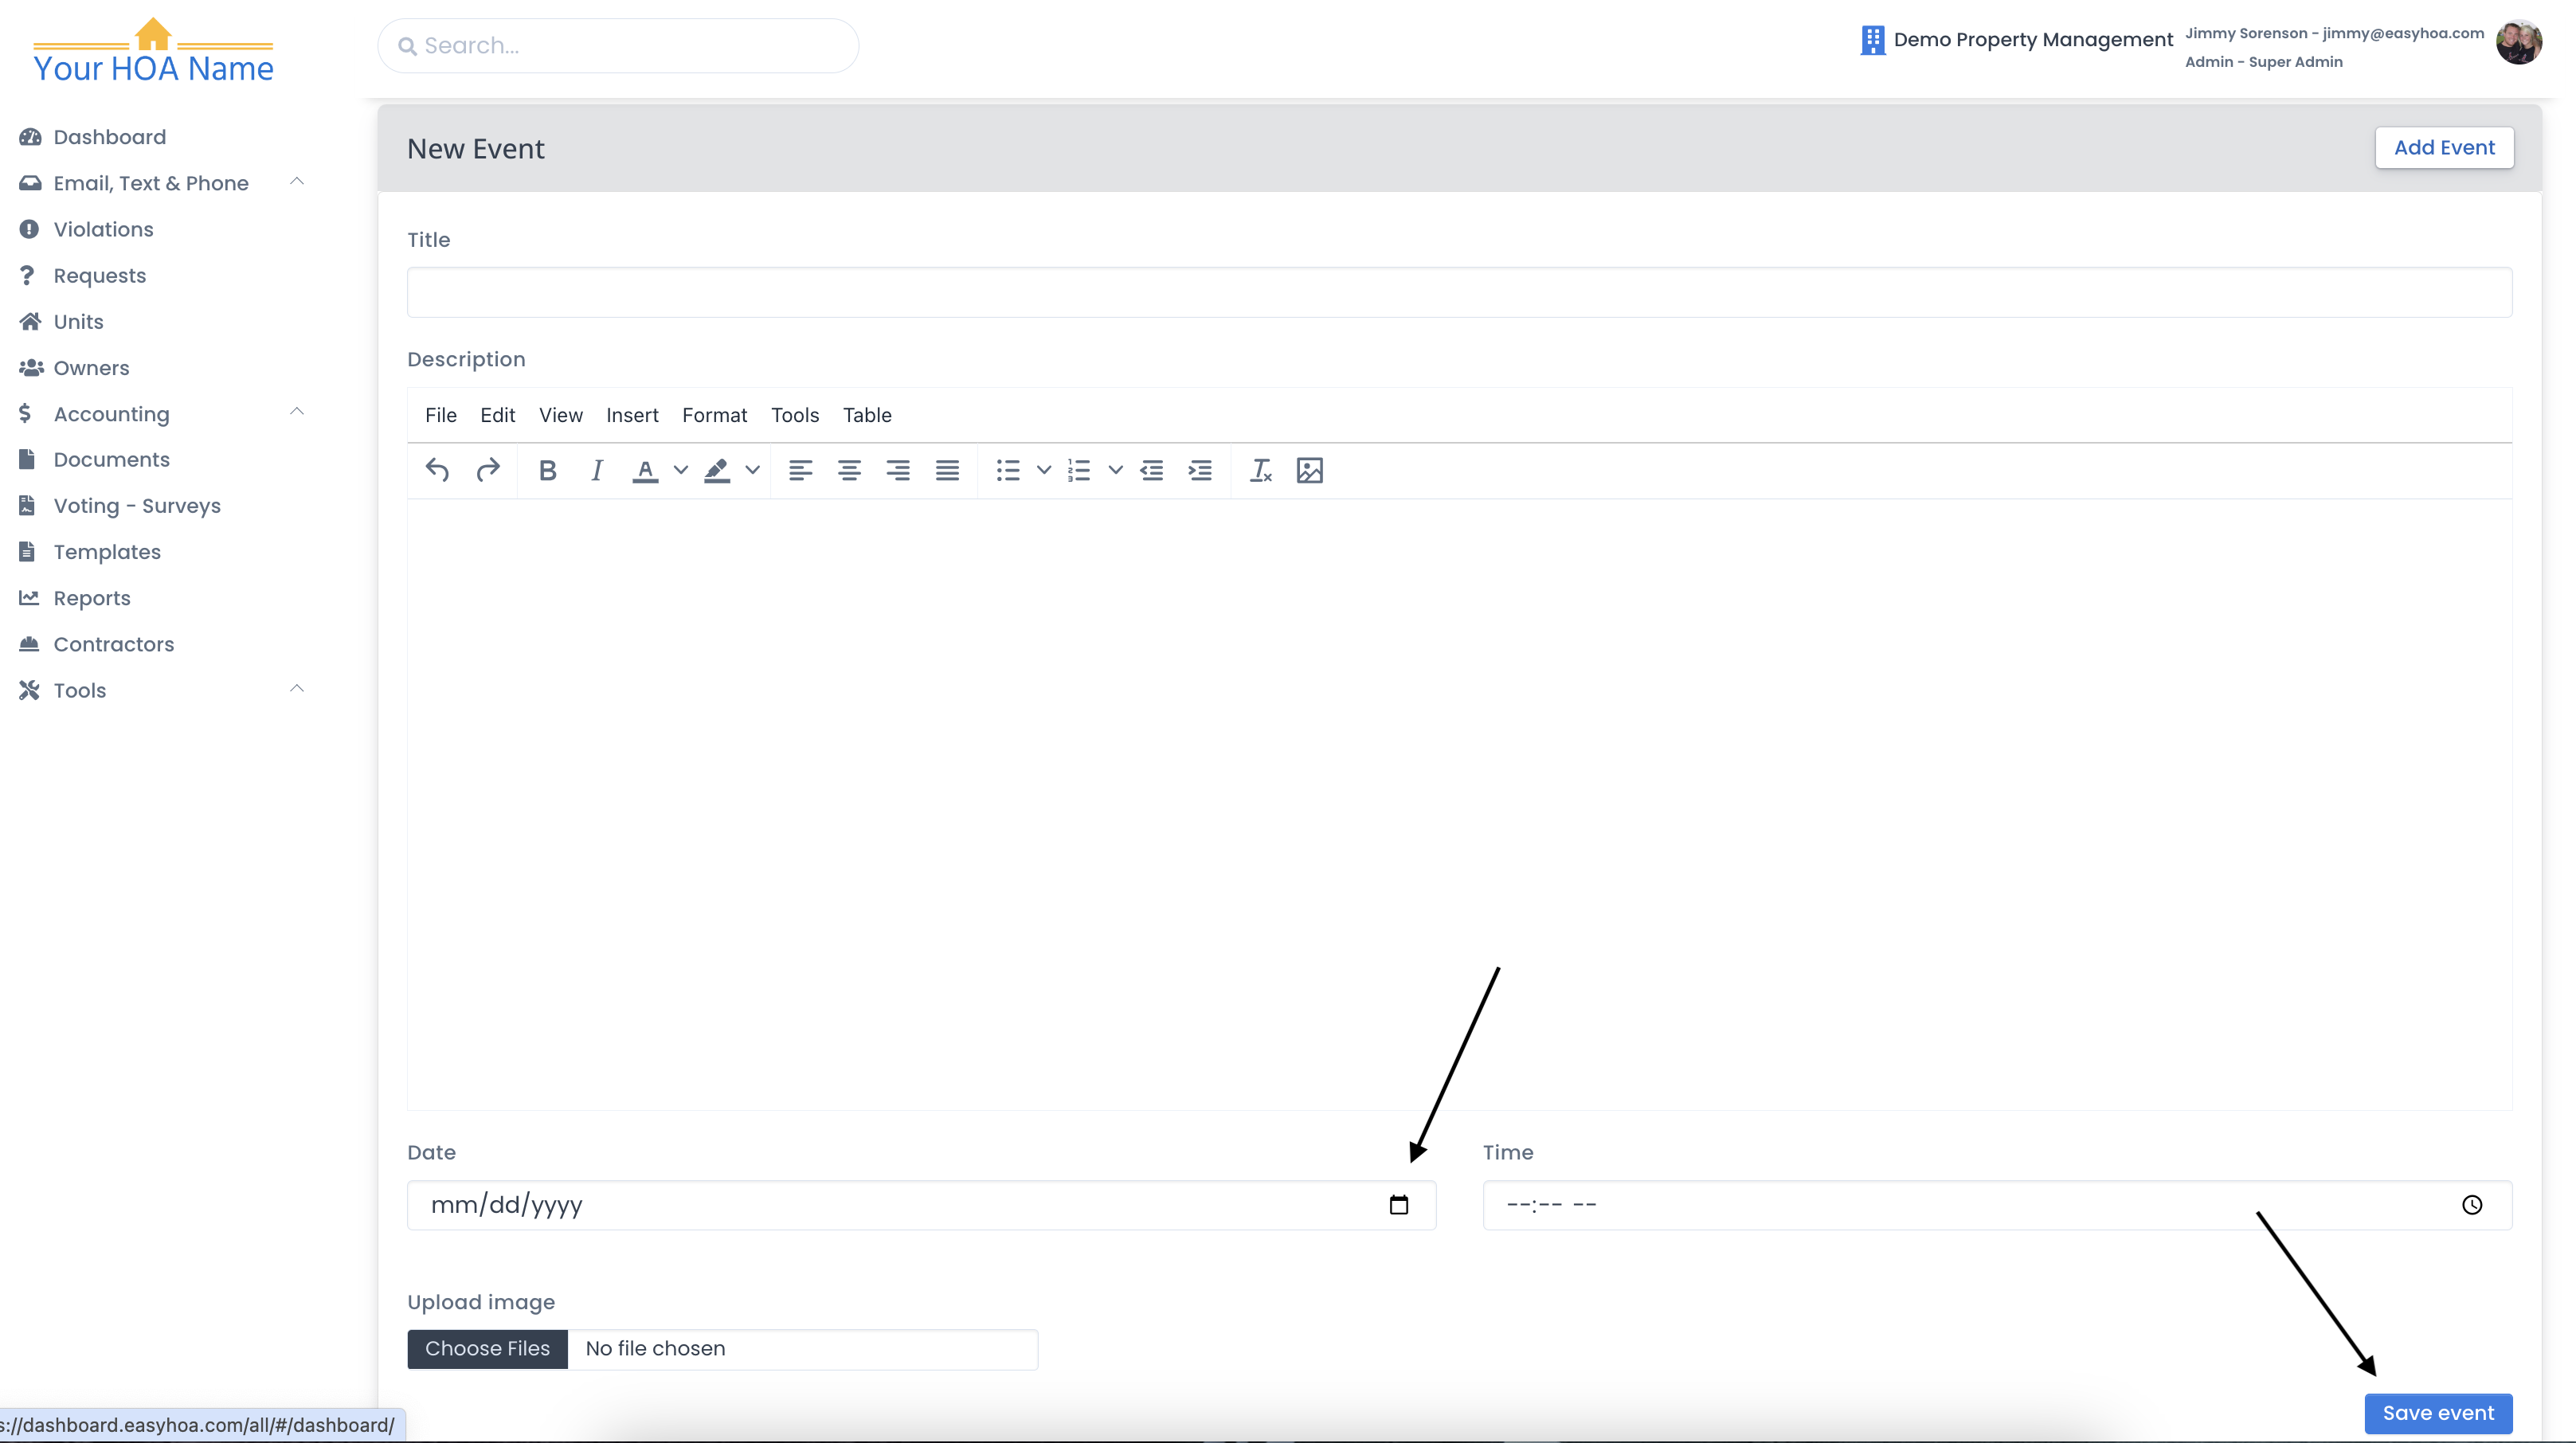Click the Undo icon in editor toolbar
This screenshot has width=2576, height=1443.
tap(437, 470)
